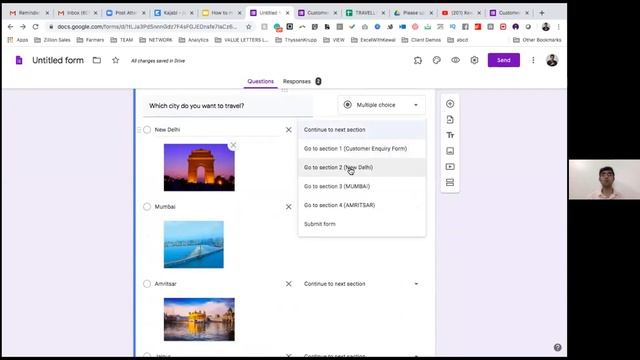
Task: Click the Untitled form title
Action: pyautogui.click(x=58, y=60)
